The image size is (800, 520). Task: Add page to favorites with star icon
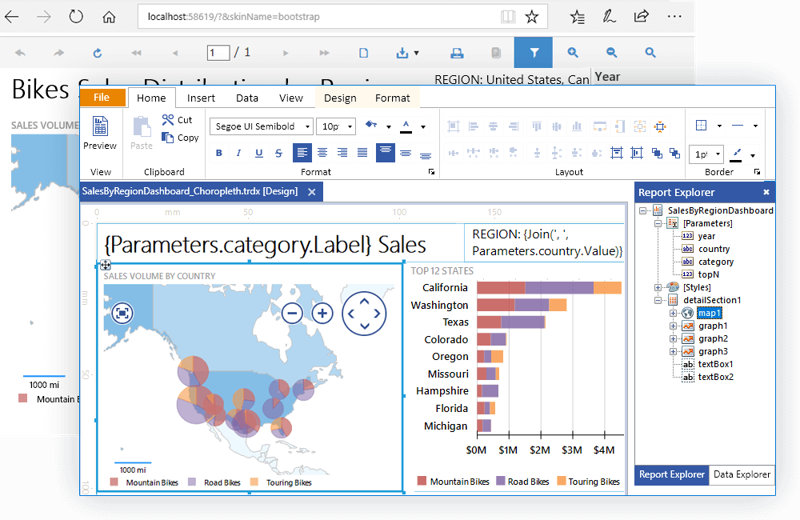(x=532, y=17)
